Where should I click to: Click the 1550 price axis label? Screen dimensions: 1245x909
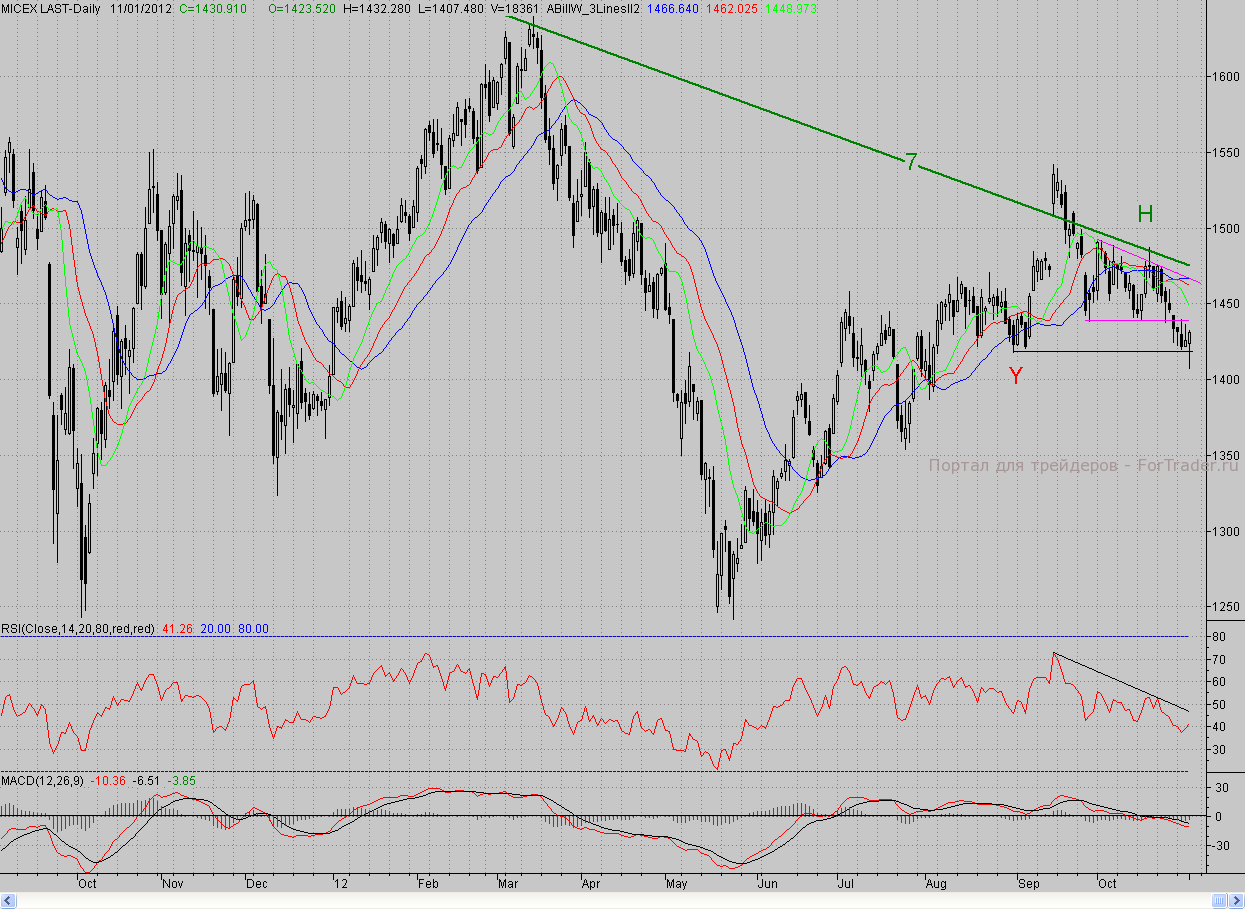1225,153
